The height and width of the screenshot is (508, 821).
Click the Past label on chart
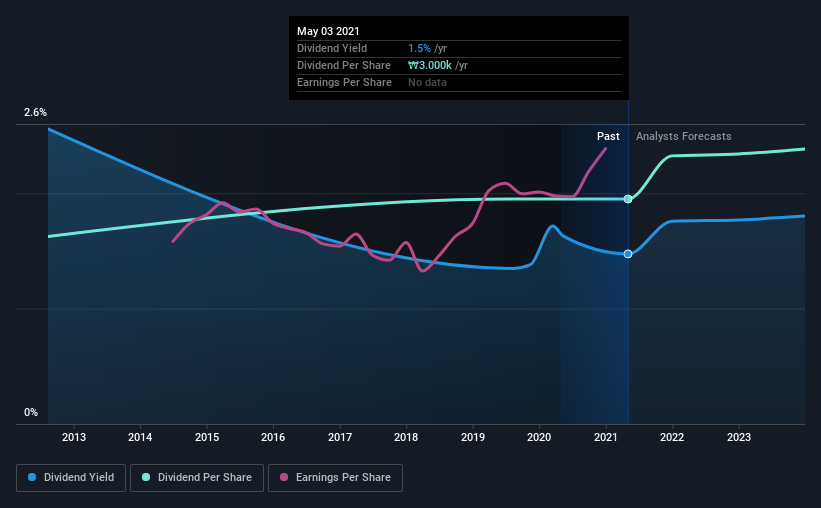point(608,136)
